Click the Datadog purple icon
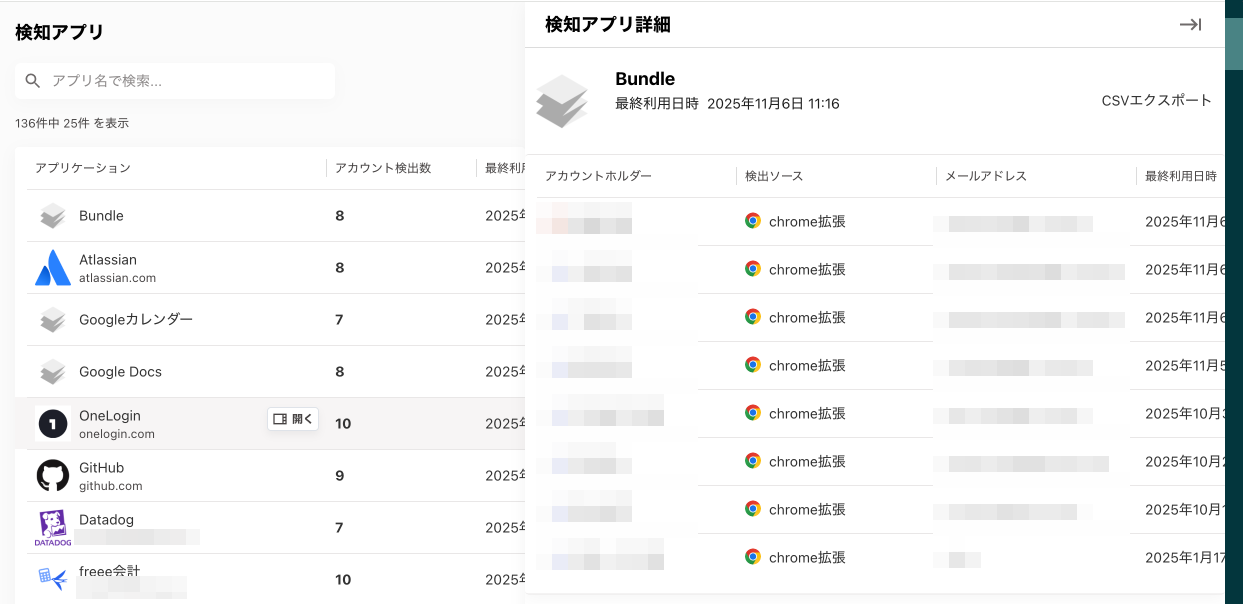This screenshot has width=1243, height=604. (x=51, y=527)
